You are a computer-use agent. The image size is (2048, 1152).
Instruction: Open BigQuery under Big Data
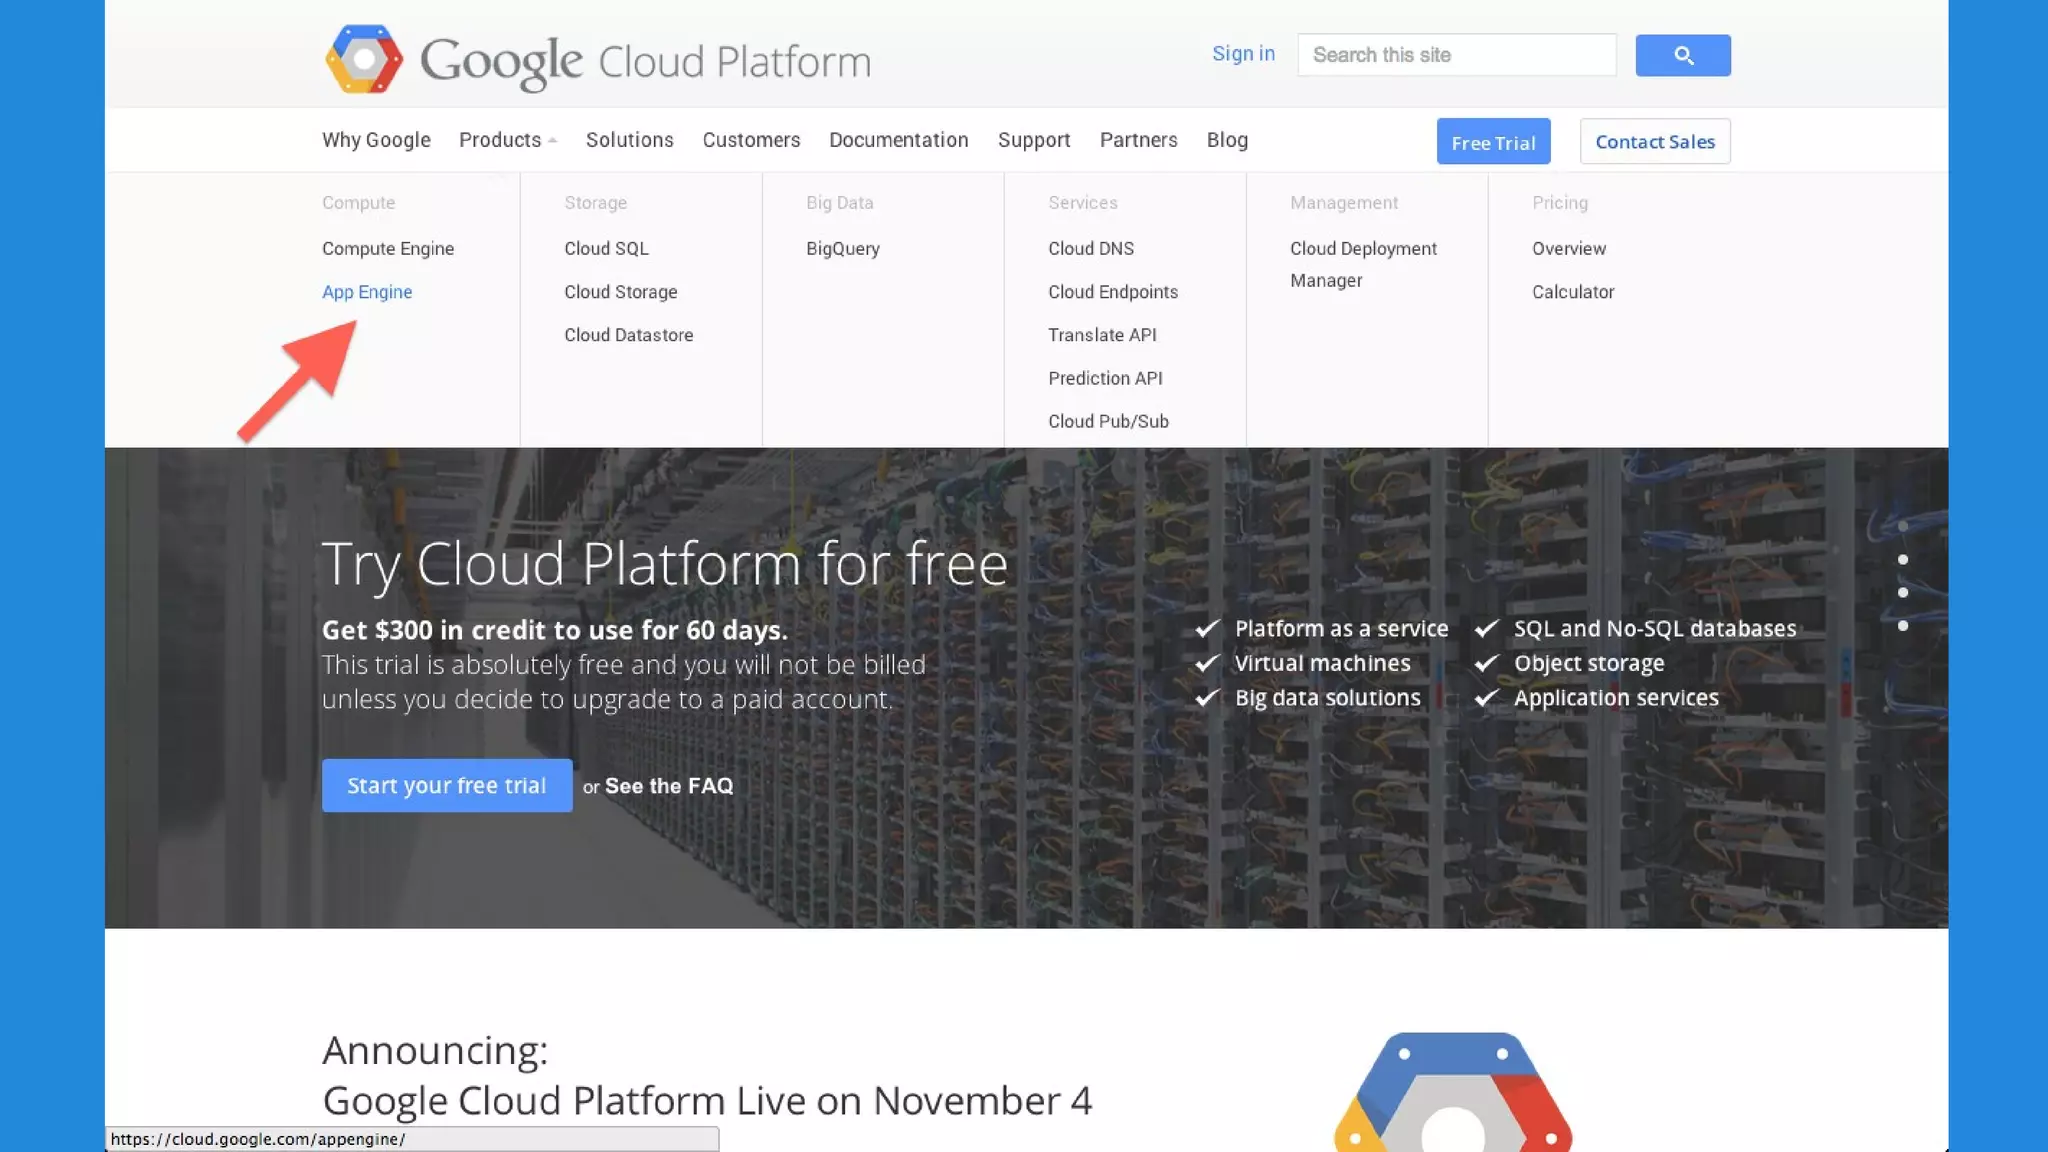click(x=842, y=249)
